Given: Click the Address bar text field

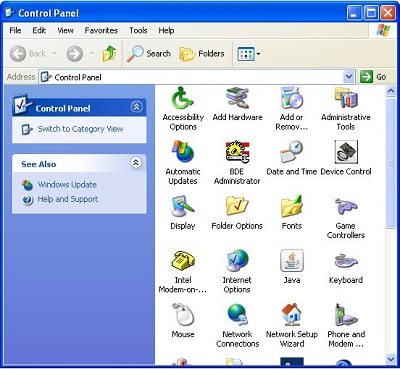Looking at the screenshot, I should 197,77.
